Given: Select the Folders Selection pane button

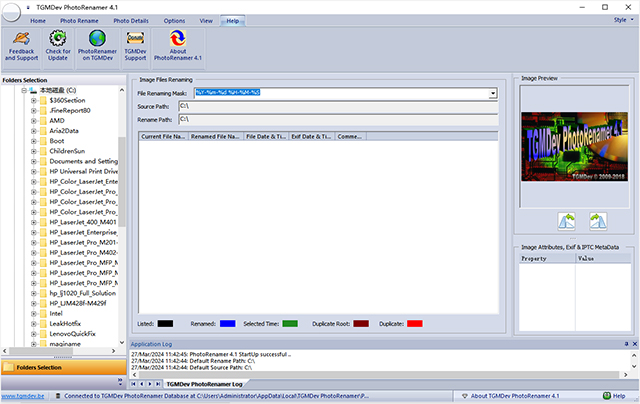Looking at the screenshot, I should pos(64,367).
